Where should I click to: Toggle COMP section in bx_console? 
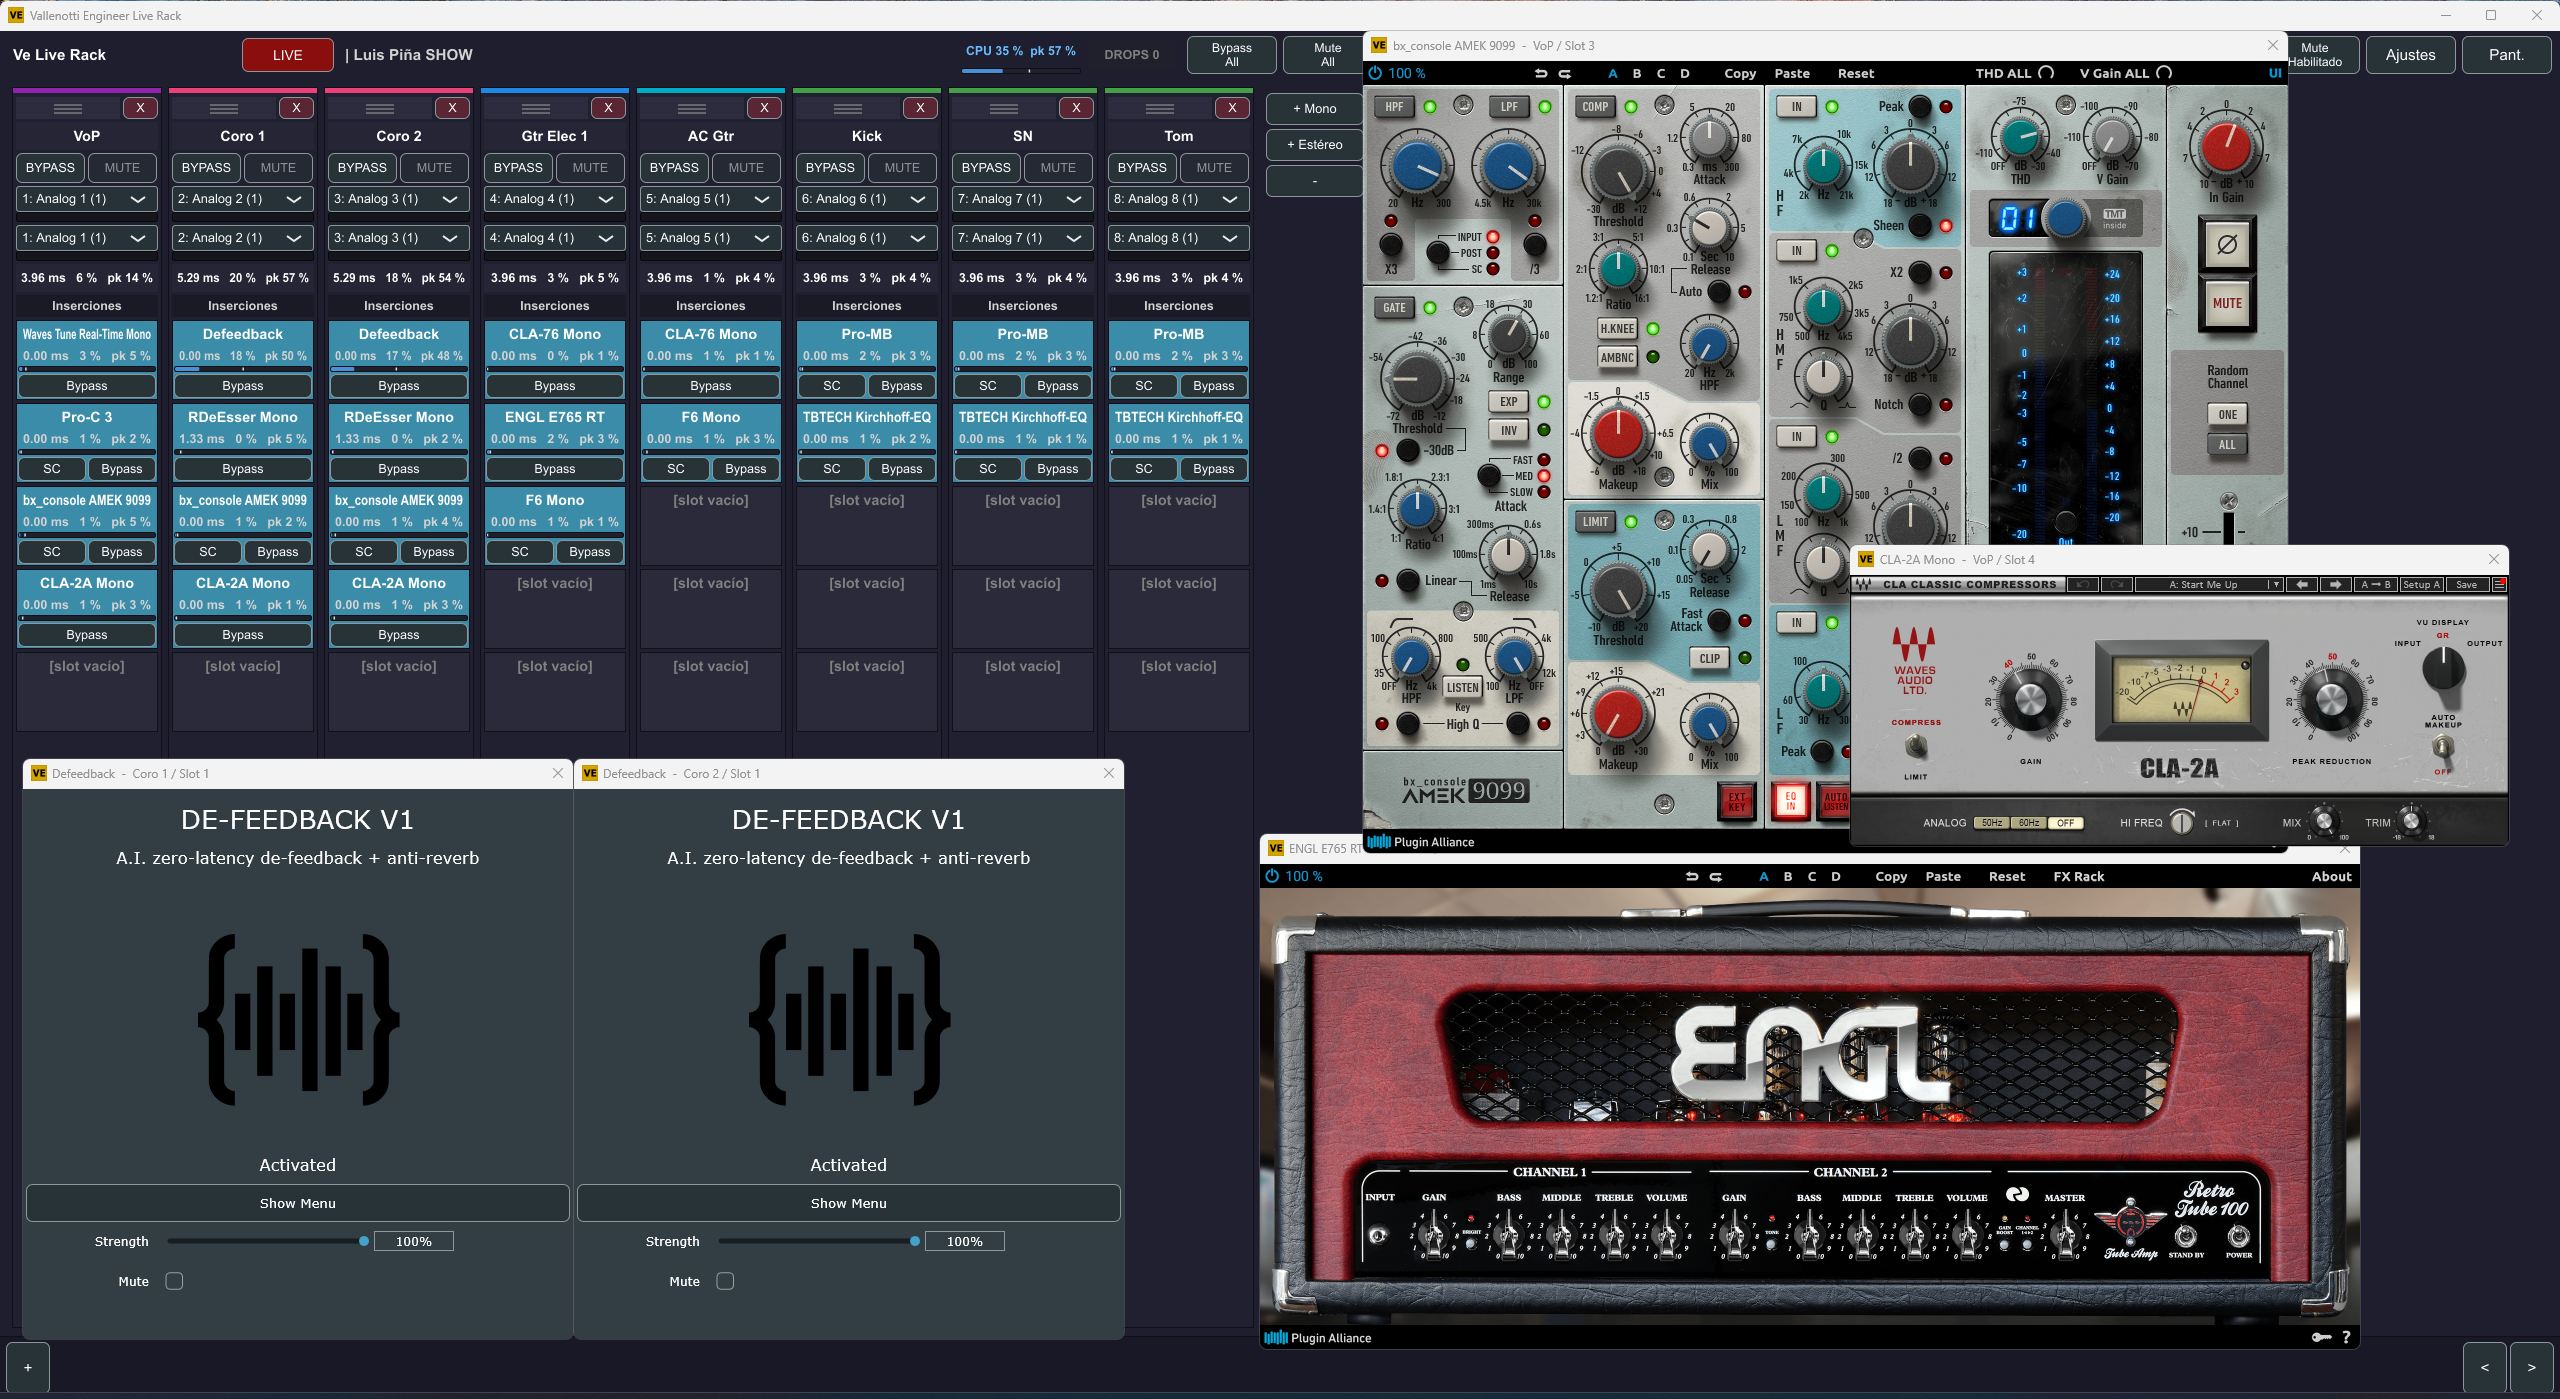coord(1595,107)
